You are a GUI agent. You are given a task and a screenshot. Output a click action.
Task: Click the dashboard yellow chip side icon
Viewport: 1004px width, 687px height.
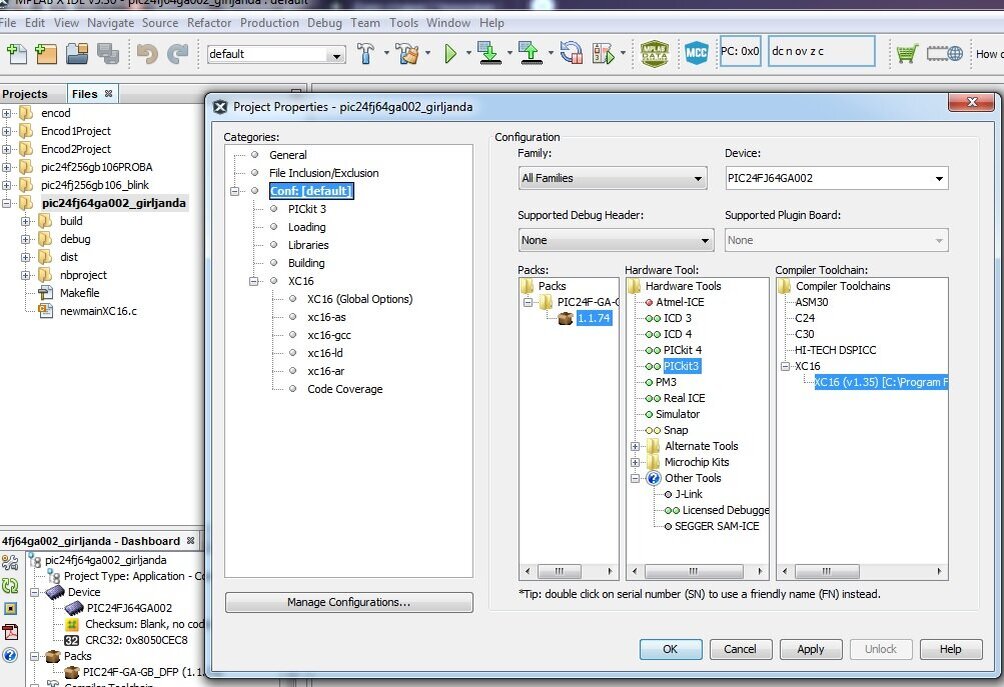[10, 609]
